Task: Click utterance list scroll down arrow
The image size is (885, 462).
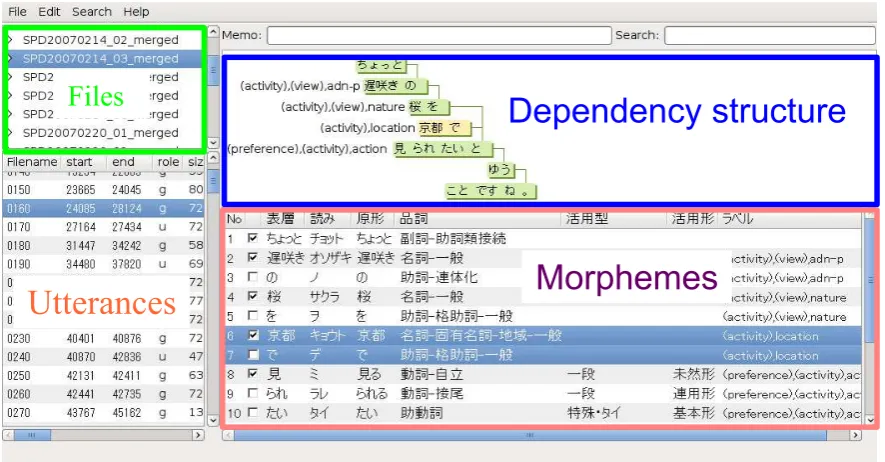Action: point(213,420)
